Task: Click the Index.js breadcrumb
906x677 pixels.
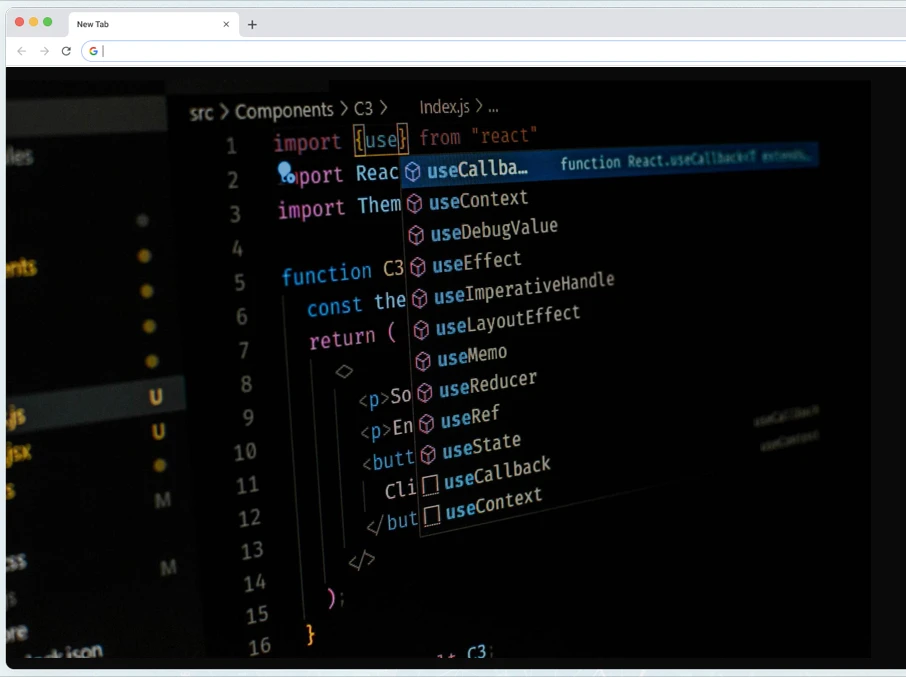Action: point(444,107)
